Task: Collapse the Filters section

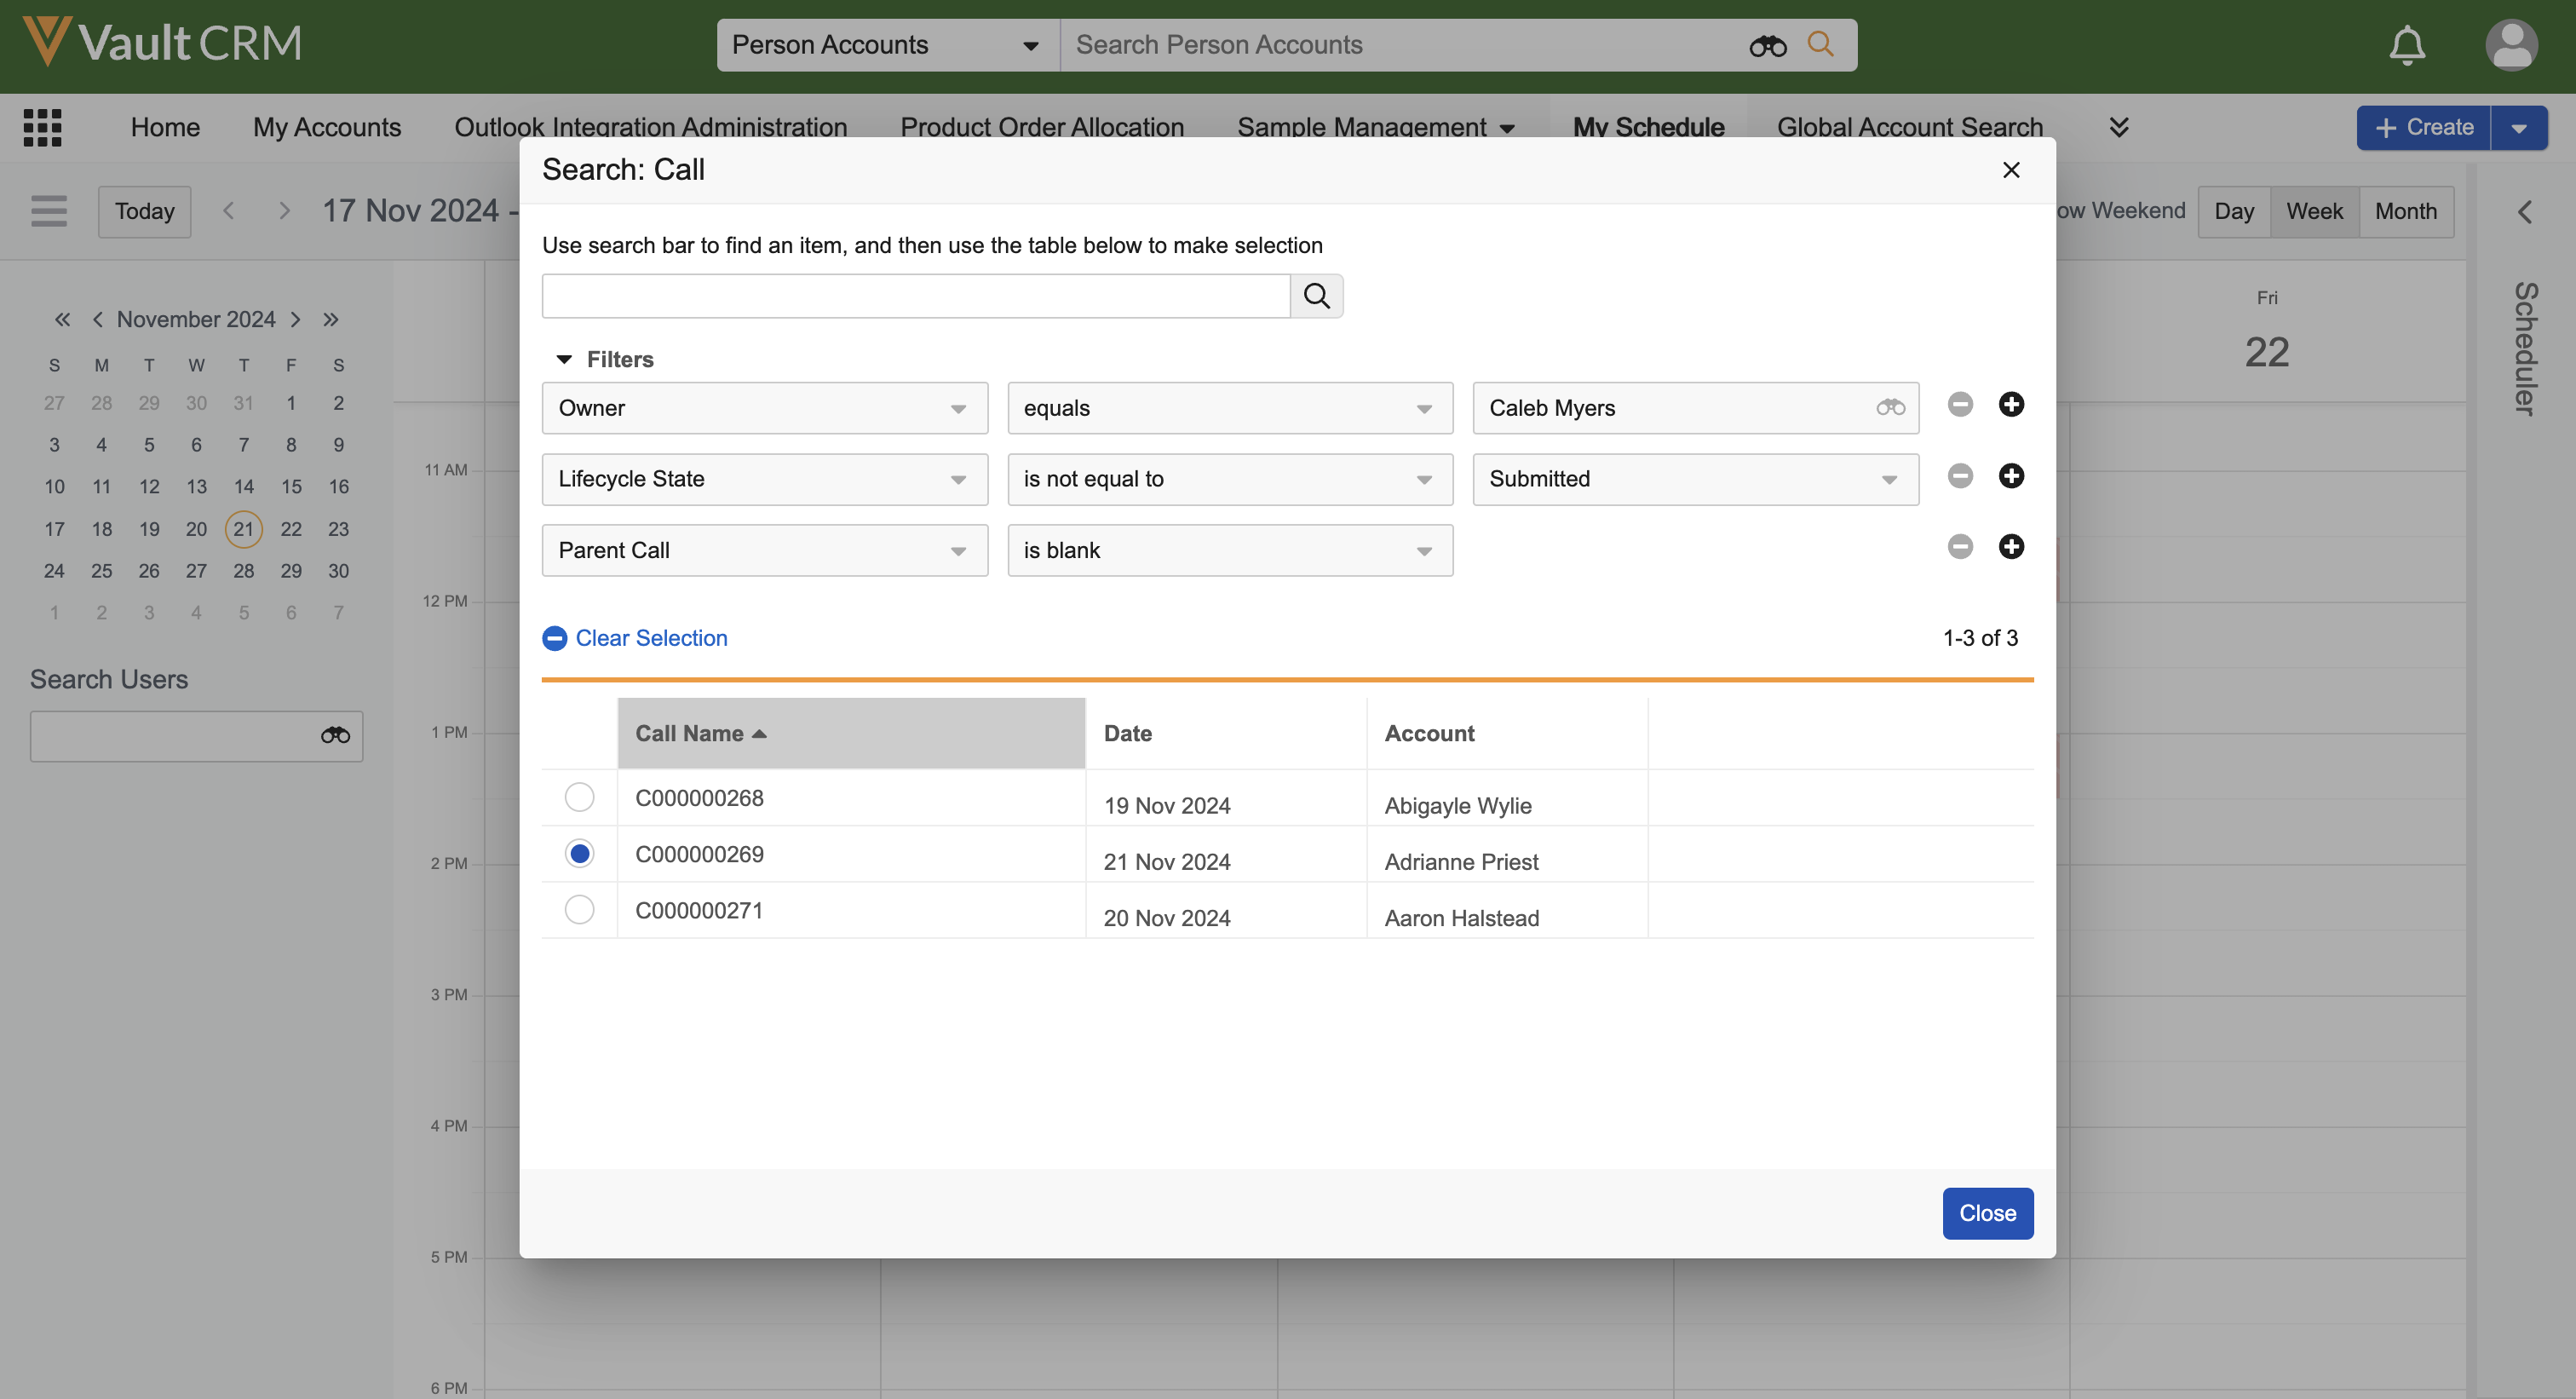Action: 565,360
